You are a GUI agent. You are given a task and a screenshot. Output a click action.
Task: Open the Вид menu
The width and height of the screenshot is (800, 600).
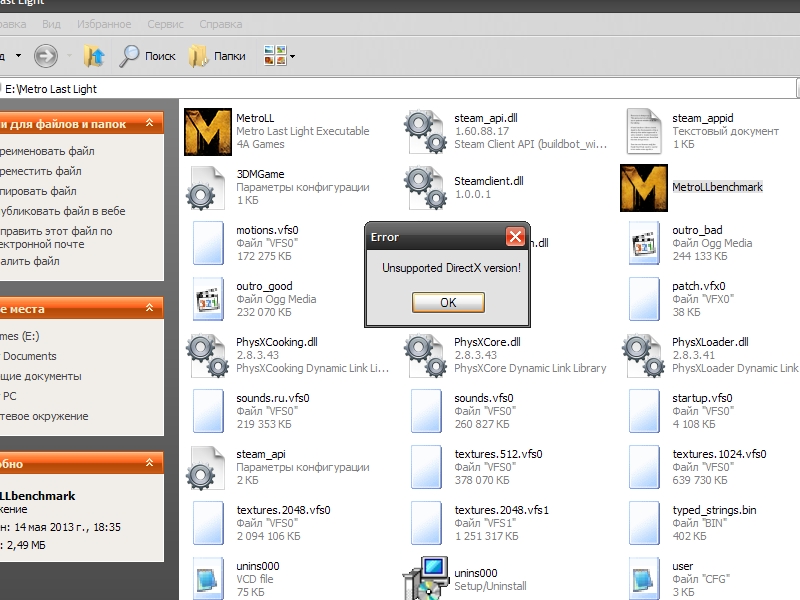(51, 24)
